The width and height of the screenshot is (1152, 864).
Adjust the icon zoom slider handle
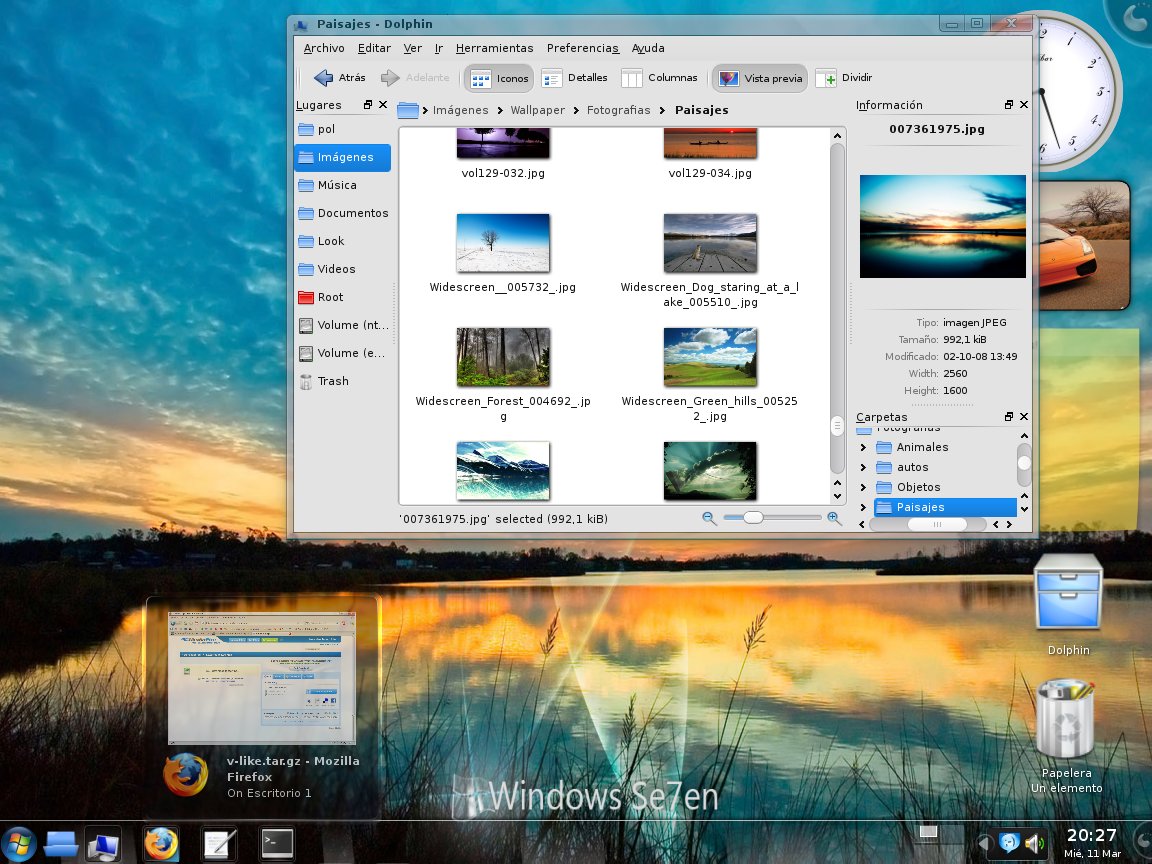pyautogui.click(x=752, y=518)
